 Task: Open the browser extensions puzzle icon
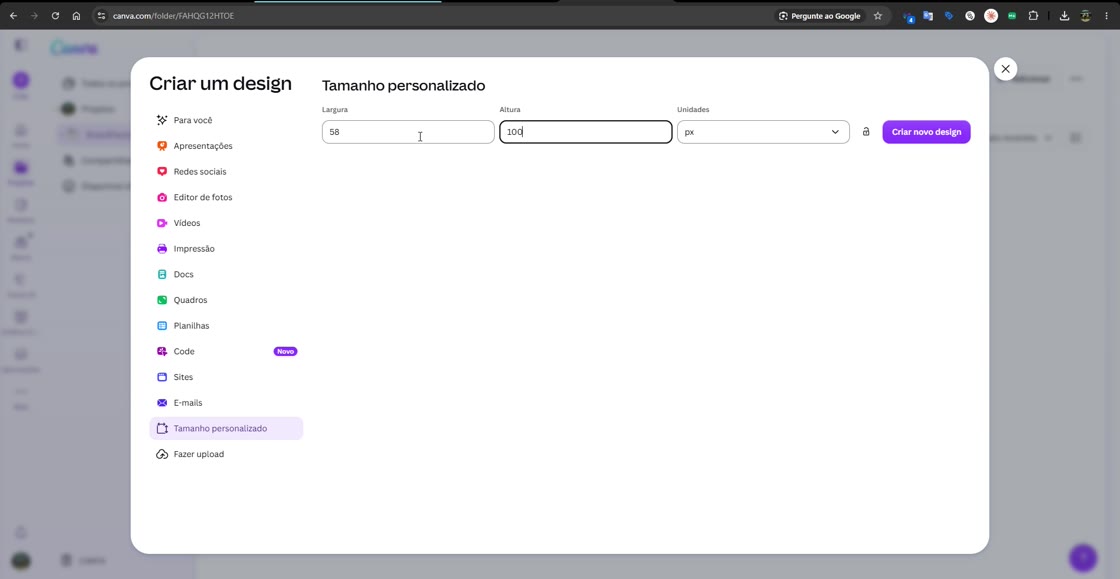1033,16
